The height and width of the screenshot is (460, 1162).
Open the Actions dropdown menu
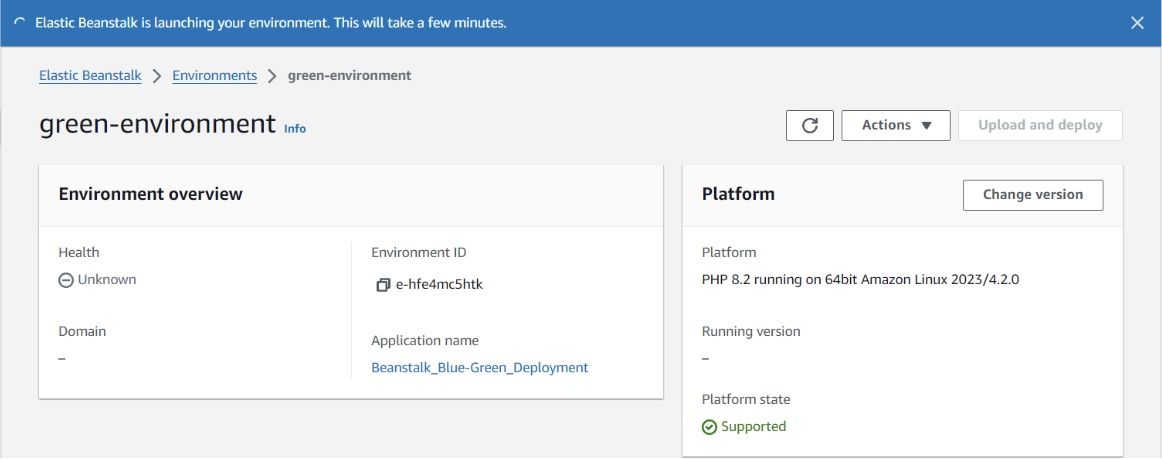click(896, 125)
